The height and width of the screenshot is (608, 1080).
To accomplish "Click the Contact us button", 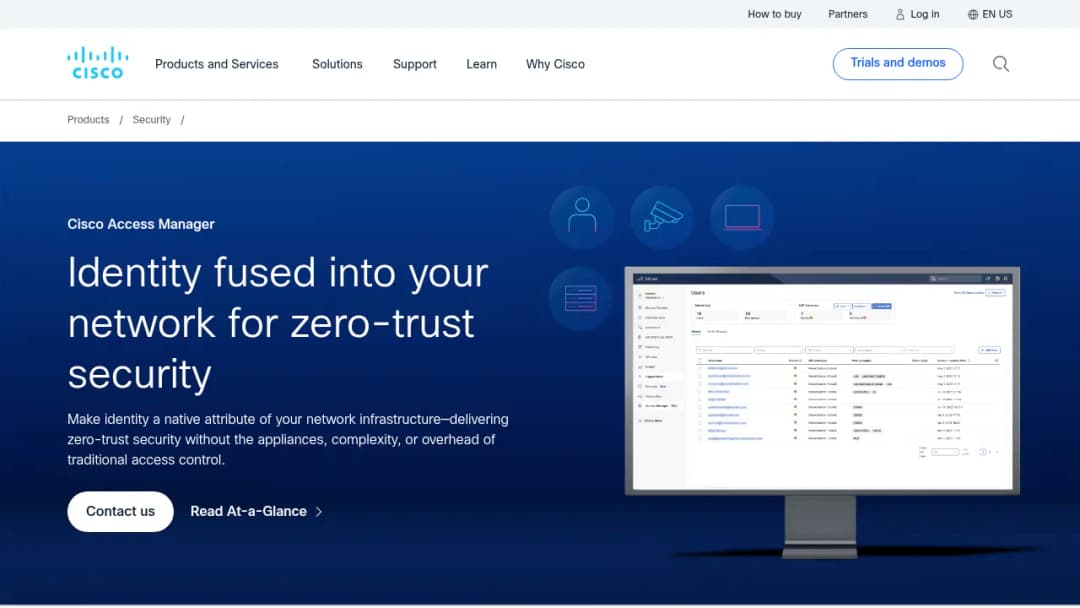I will point(121,512).
